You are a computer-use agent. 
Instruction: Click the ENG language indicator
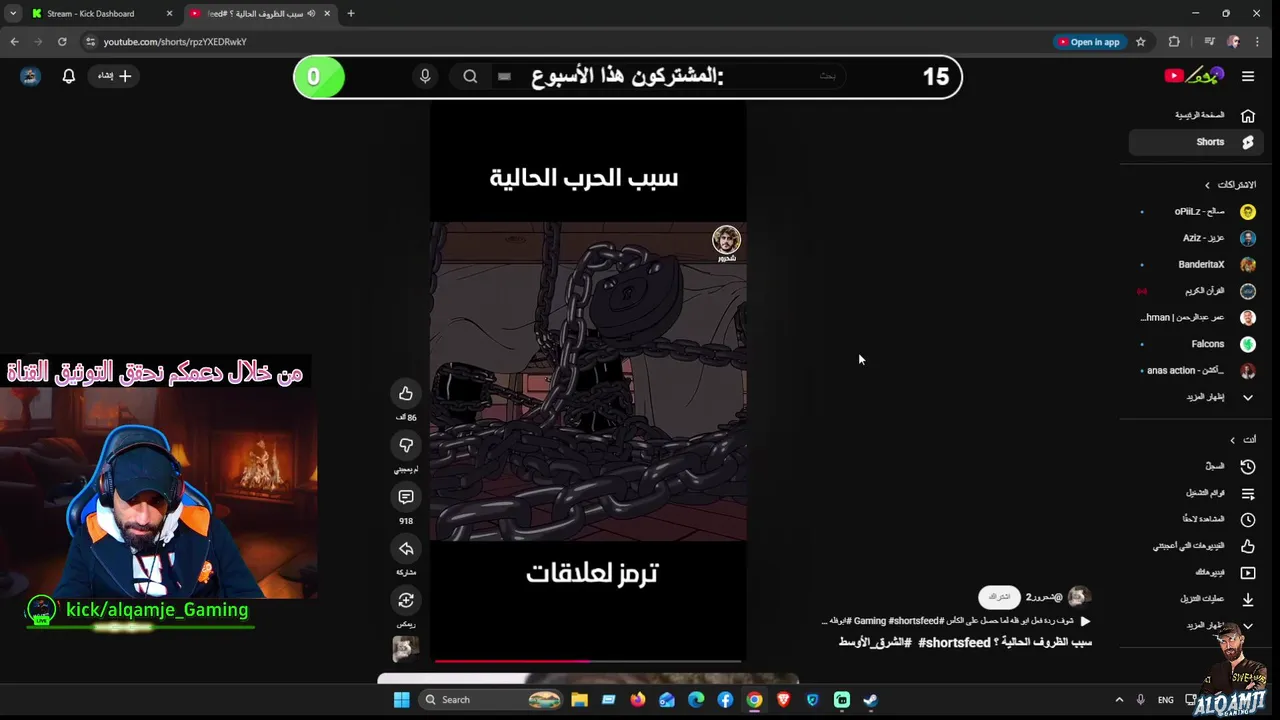[x=1165, y=700]
